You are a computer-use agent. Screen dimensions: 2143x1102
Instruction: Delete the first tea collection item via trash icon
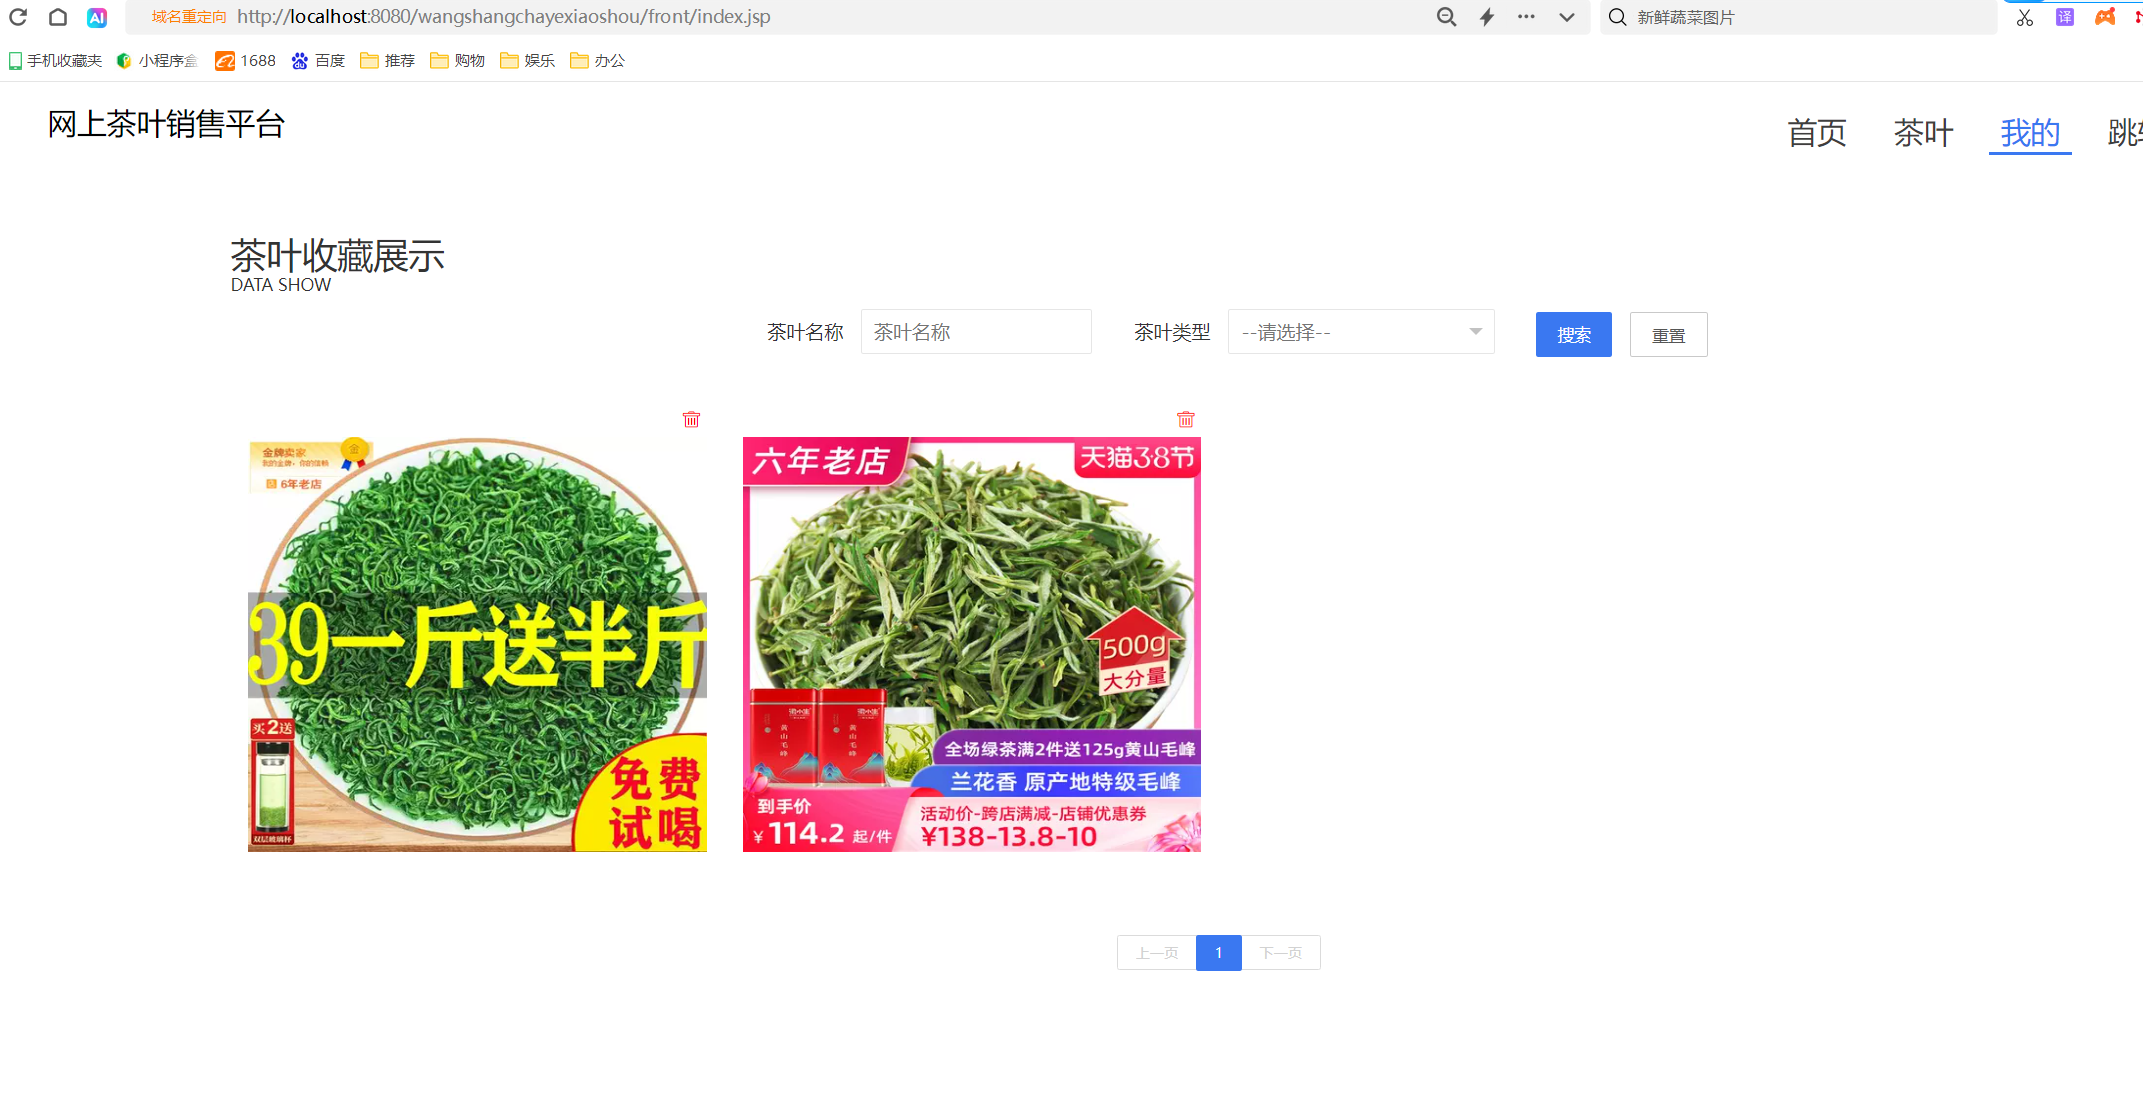690,419
